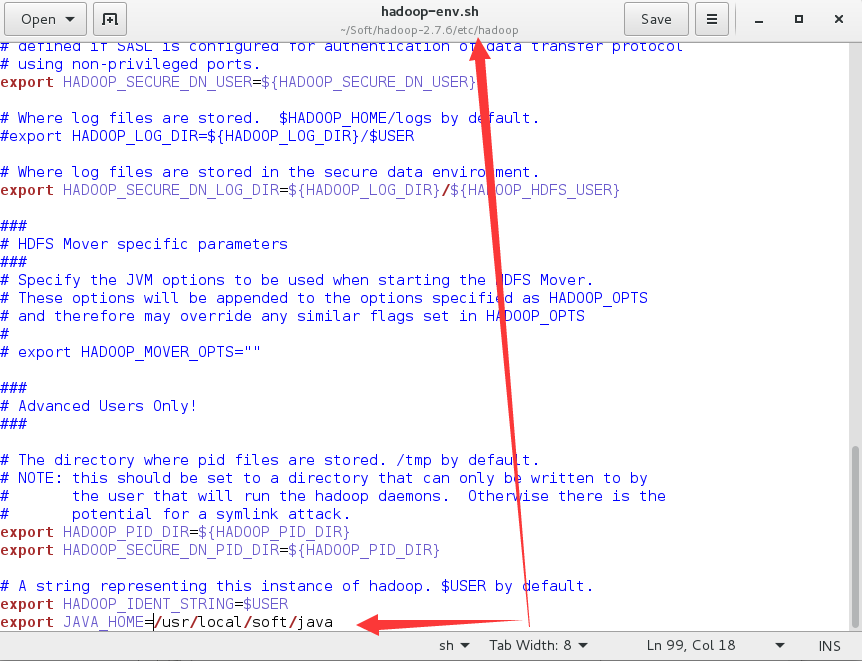Image resolution: width=862 pixels, height=661 pixels.
Task: Save the hadoop-env.sh file
Action: click(656, 19)
